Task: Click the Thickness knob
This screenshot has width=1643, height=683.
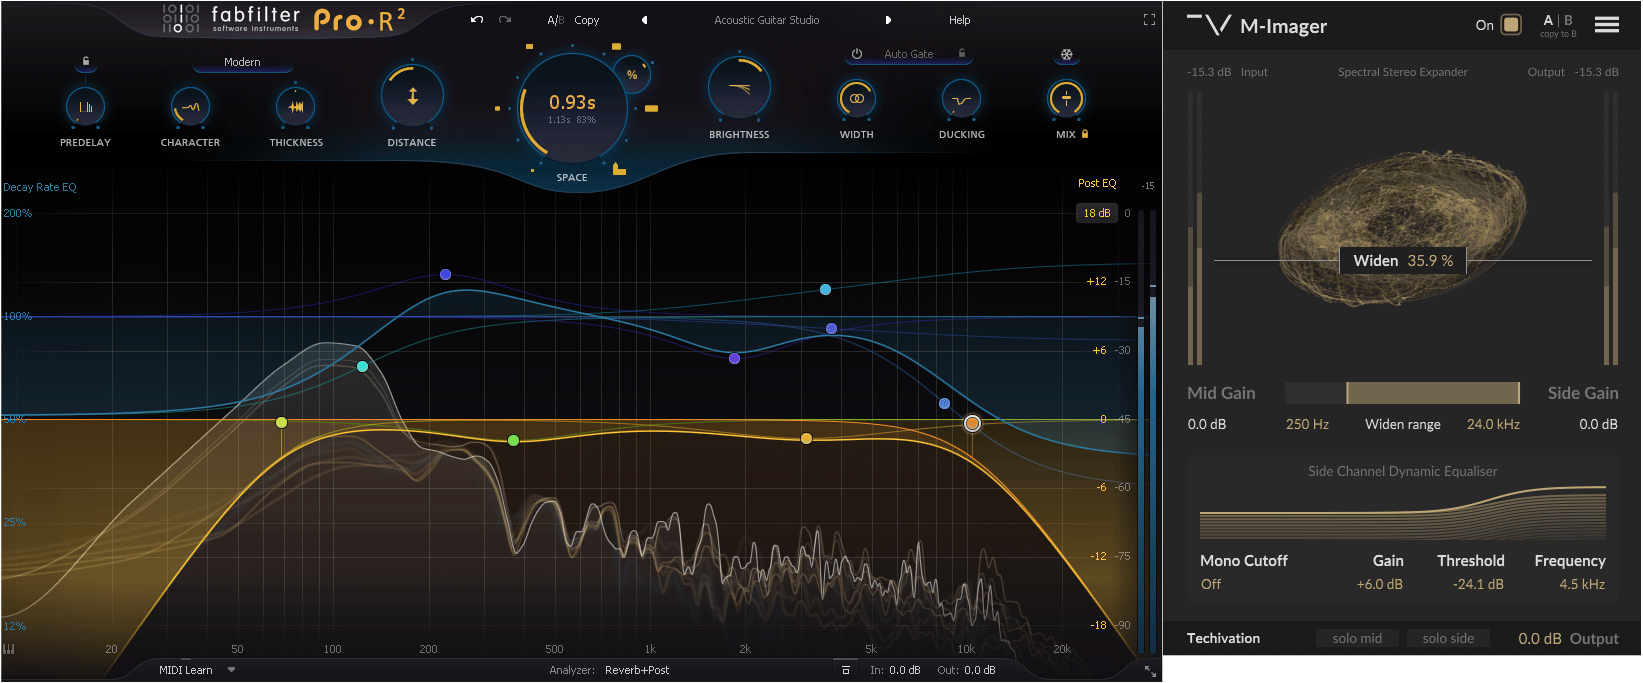Action: click(x=296, y=107)
